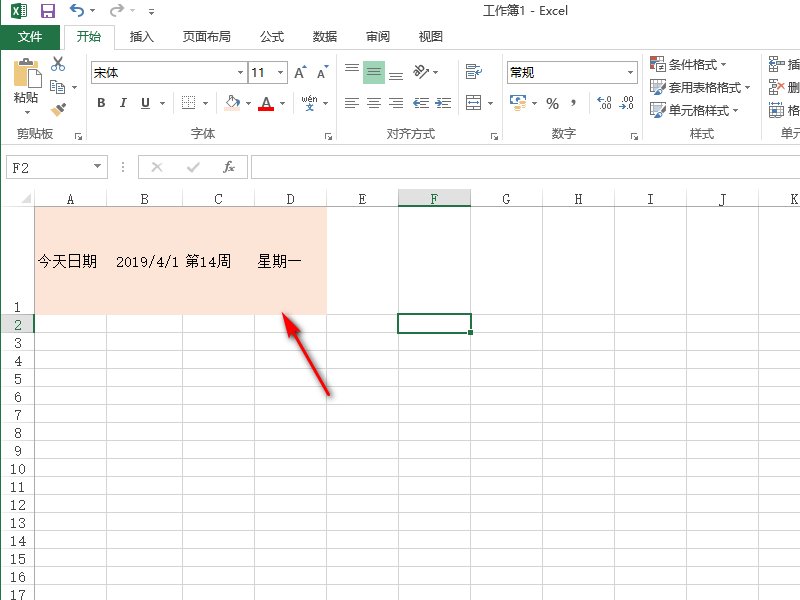
Task: Switch to the 插入 (Insert) ribbon tab
Action: [140, 36]
